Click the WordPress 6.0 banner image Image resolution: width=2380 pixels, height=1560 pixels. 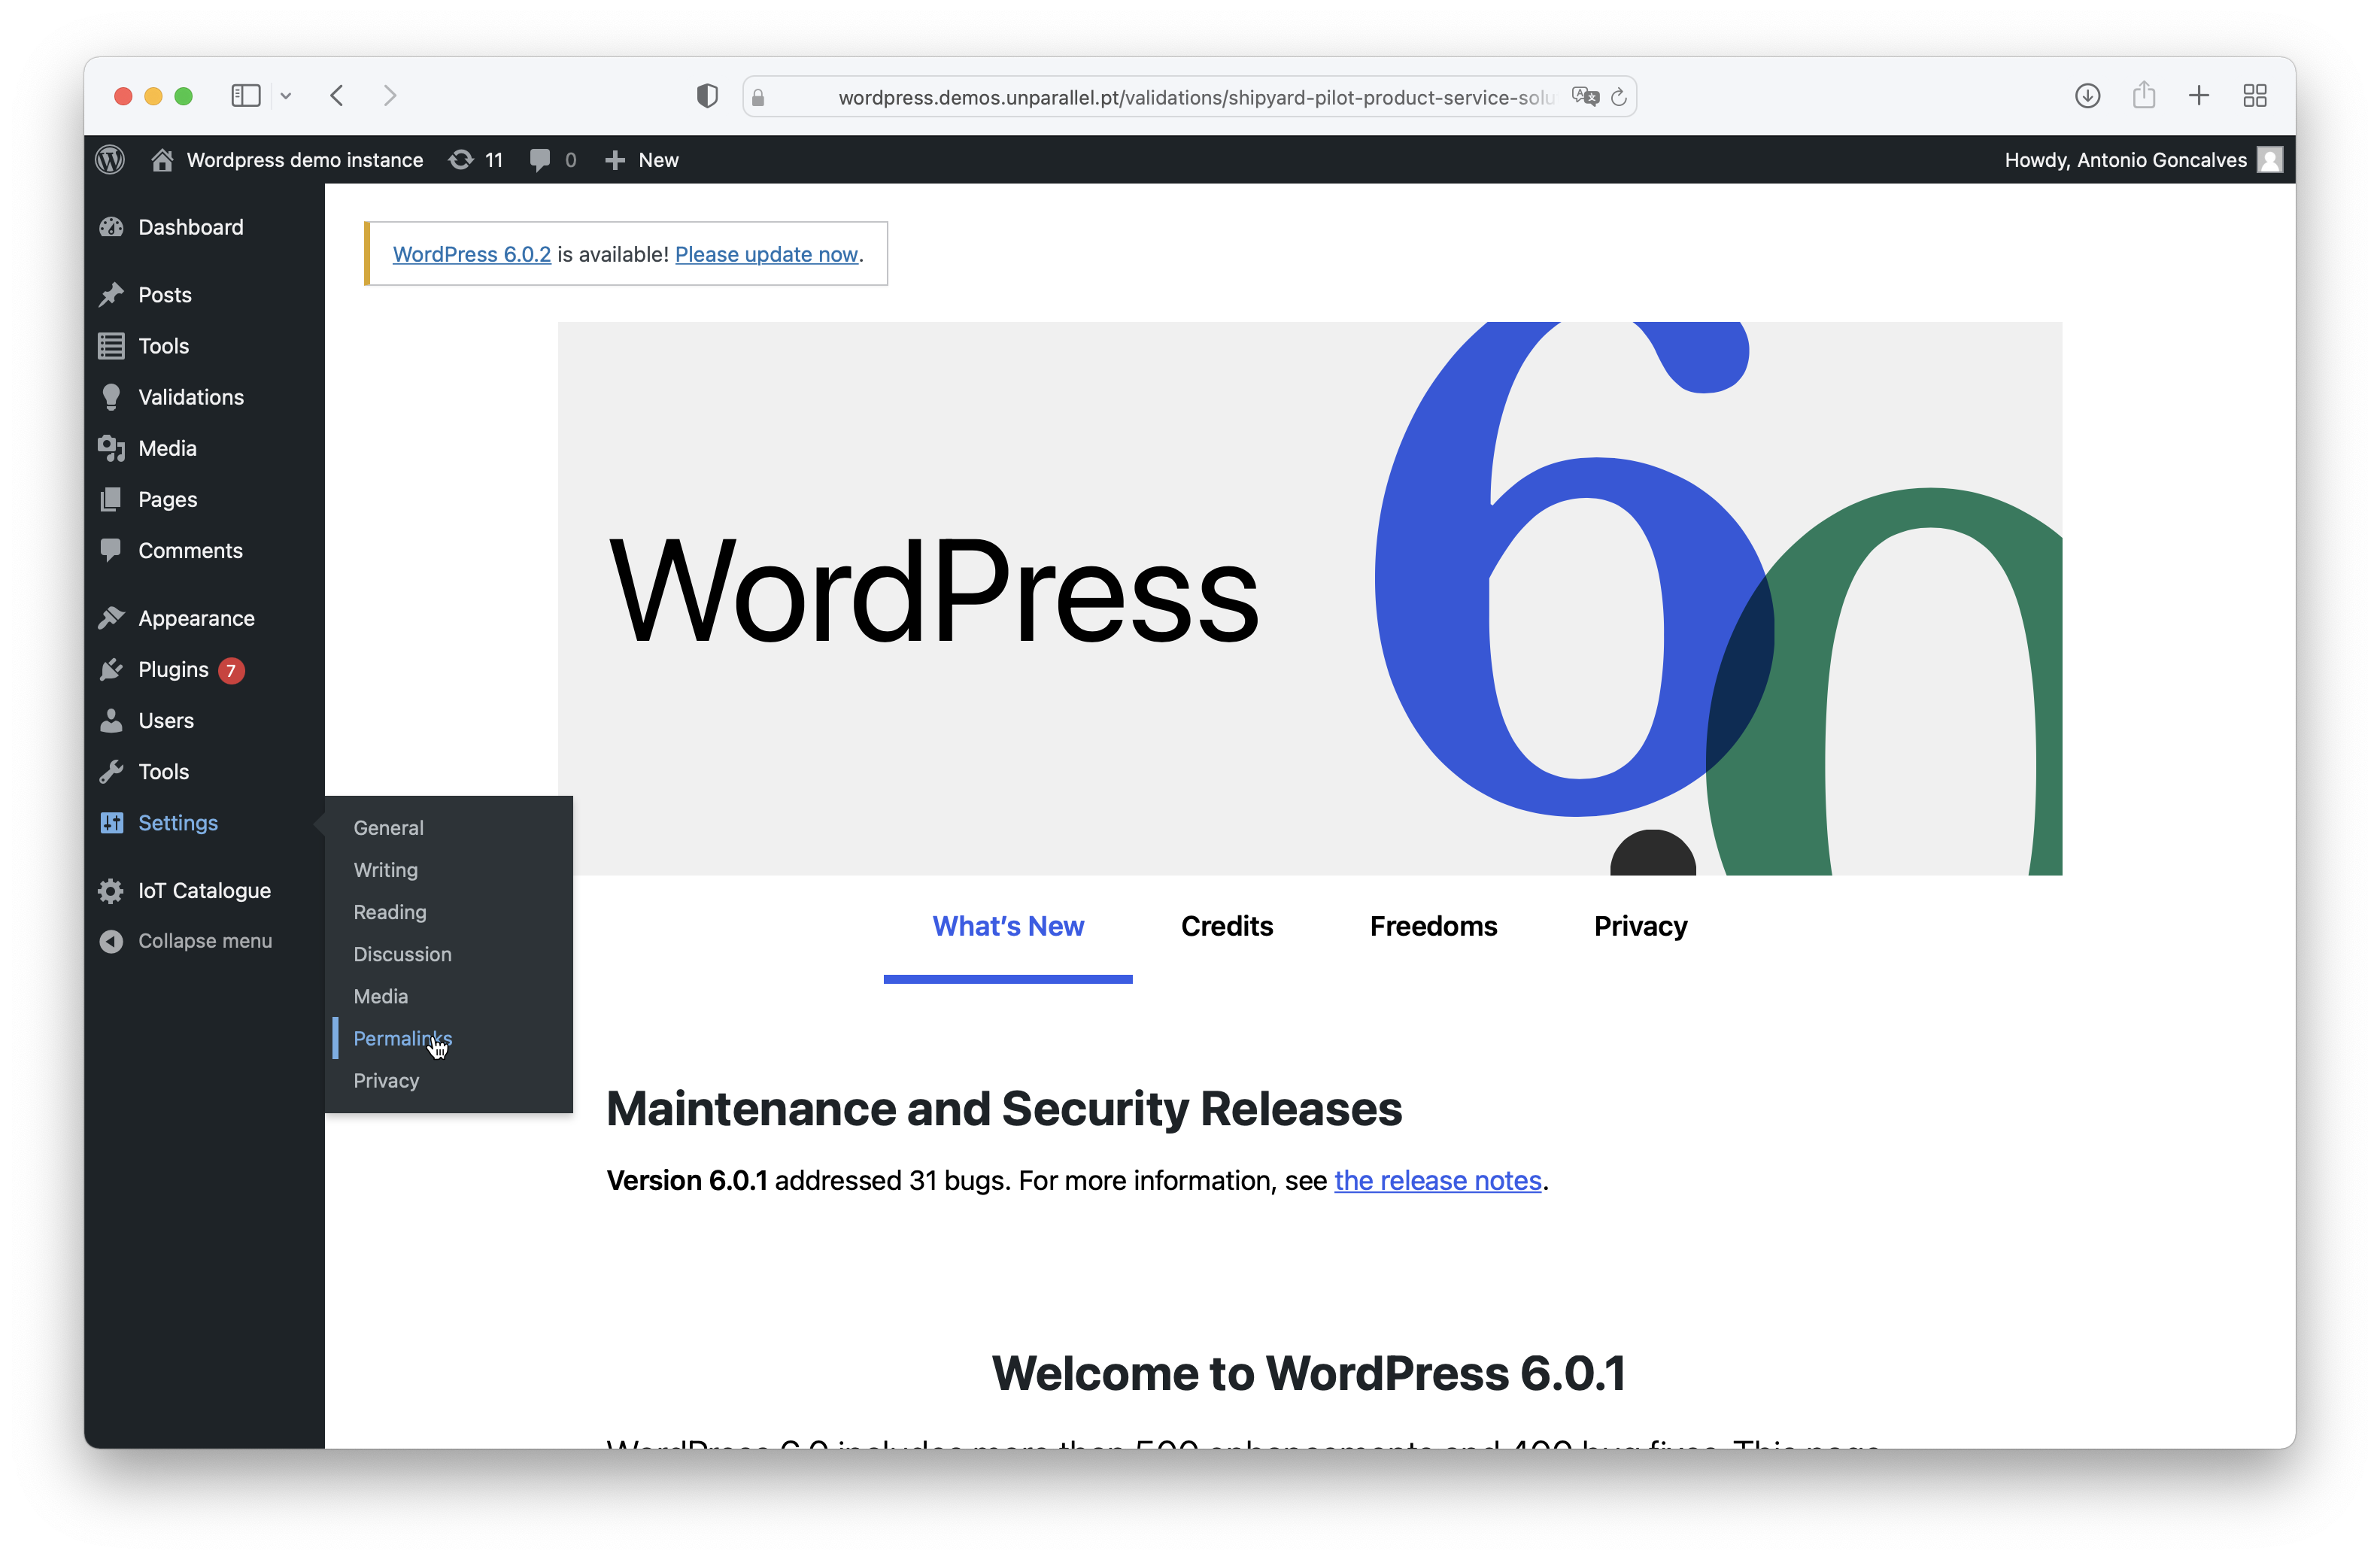pyautogui.click(x=1310, y=598)
